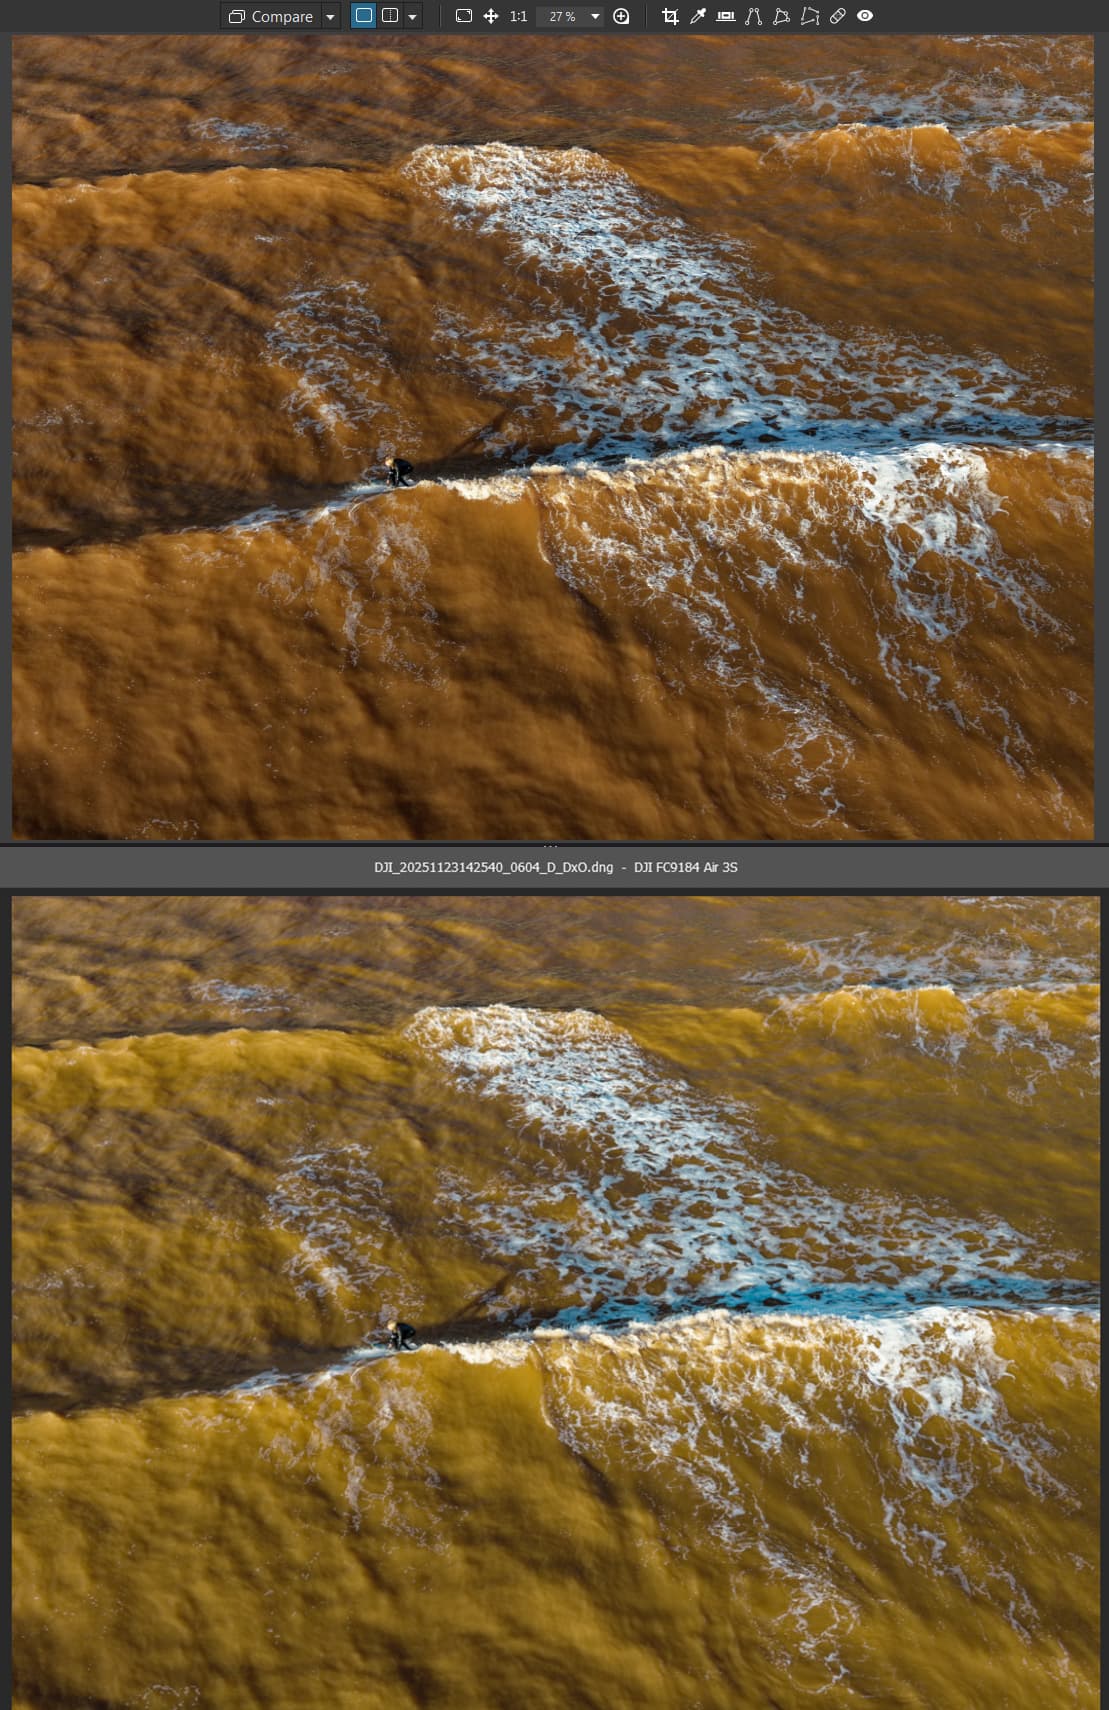Zoom in with the plus magnifier

621,16
